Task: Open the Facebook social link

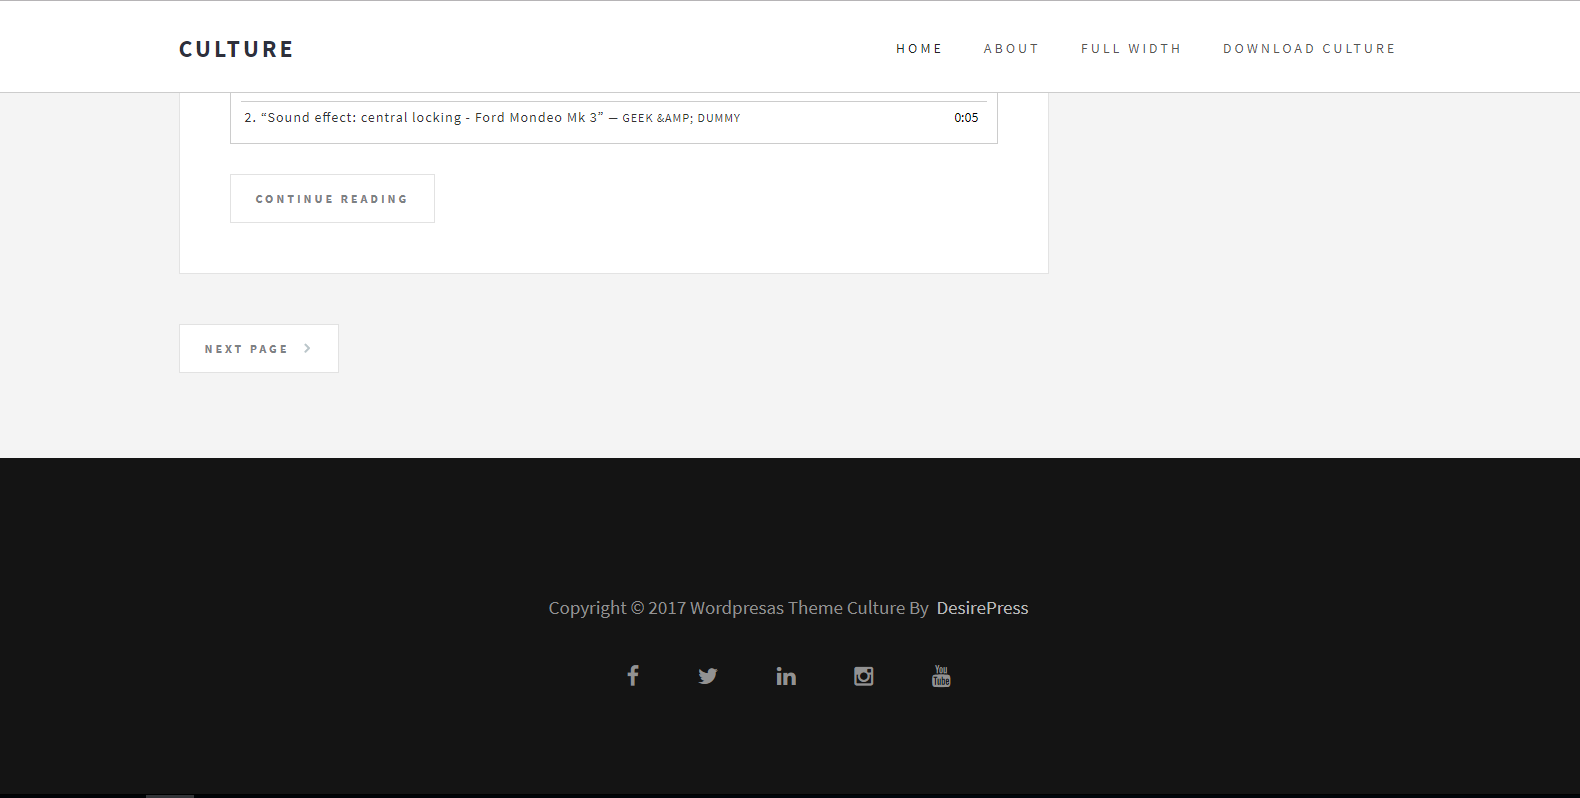Action: click(633, 676)
